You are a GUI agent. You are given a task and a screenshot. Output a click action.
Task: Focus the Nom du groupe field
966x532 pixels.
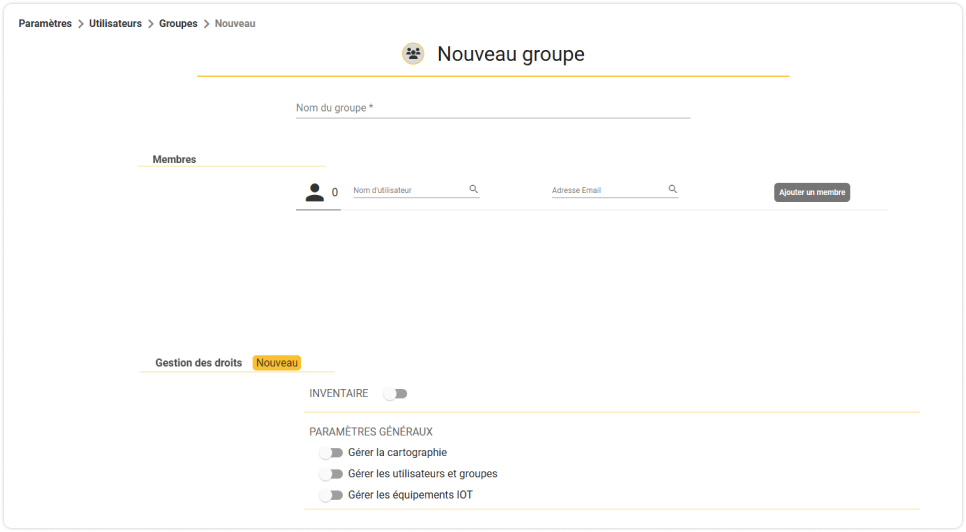pyautogui.click(x=493, y=108)
